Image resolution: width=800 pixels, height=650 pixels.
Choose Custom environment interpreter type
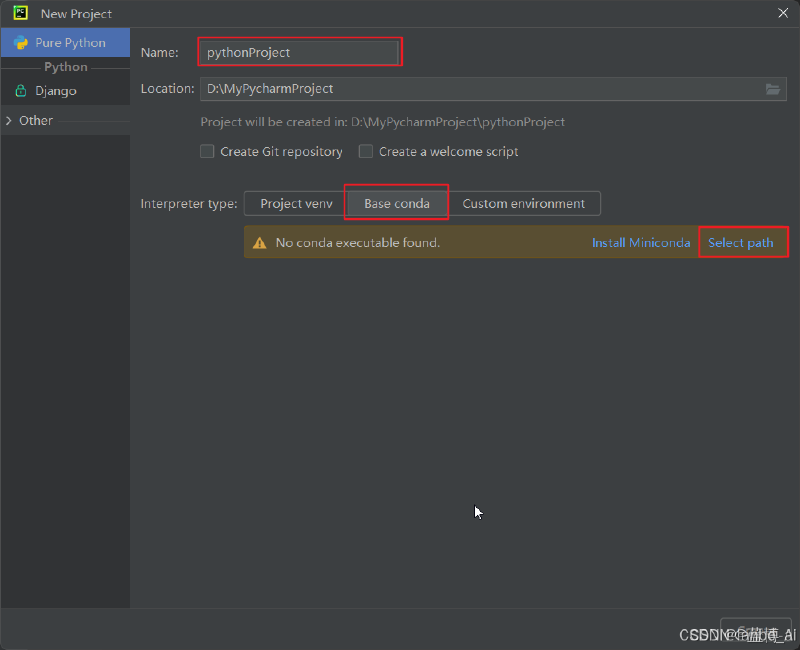(523, 204)
